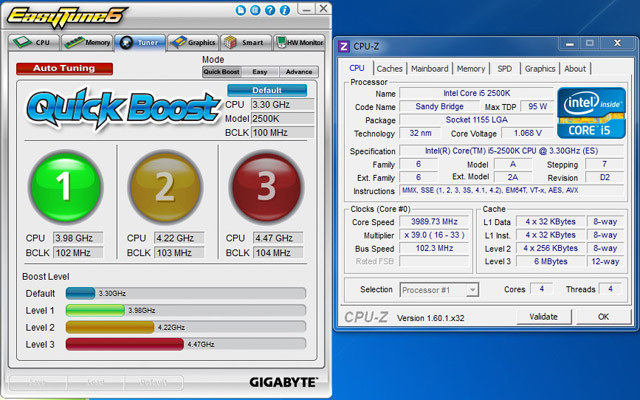Image resolution: width=640 pixels, height=400 pixels.
Task: Click the level 3 CPU 4.47 GHz field
Action: point(278,238)
